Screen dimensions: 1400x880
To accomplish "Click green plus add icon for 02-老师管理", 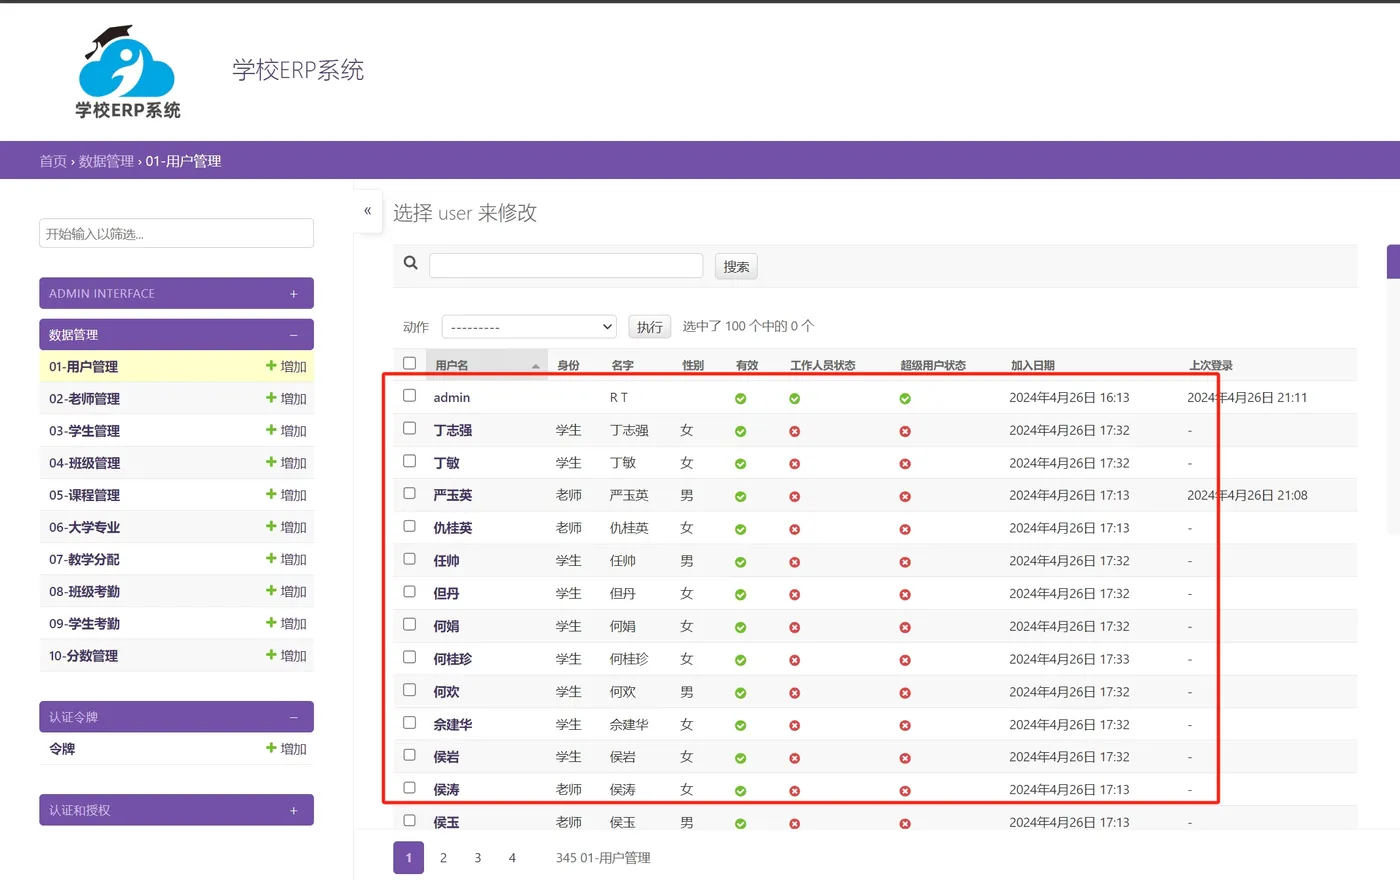I will [x=271, y=398].
